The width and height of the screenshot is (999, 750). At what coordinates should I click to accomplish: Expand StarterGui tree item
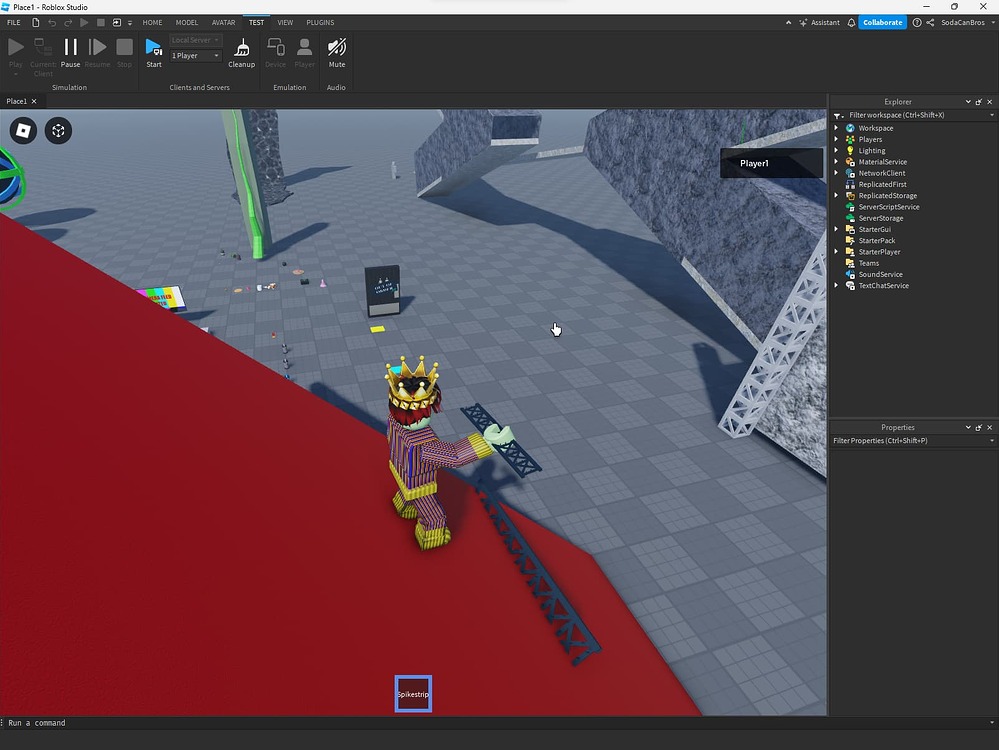(837, 229)
